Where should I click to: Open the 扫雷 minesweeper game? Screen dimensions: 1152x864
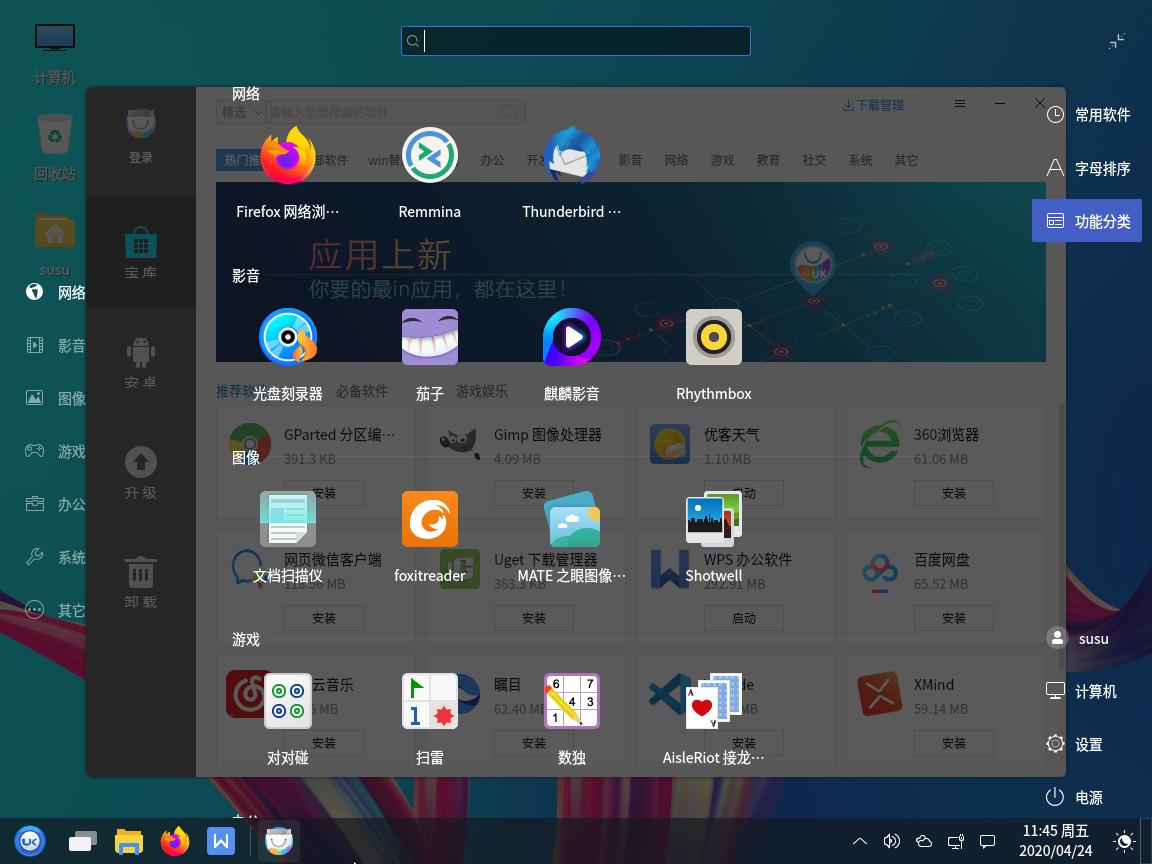[430, 701]
